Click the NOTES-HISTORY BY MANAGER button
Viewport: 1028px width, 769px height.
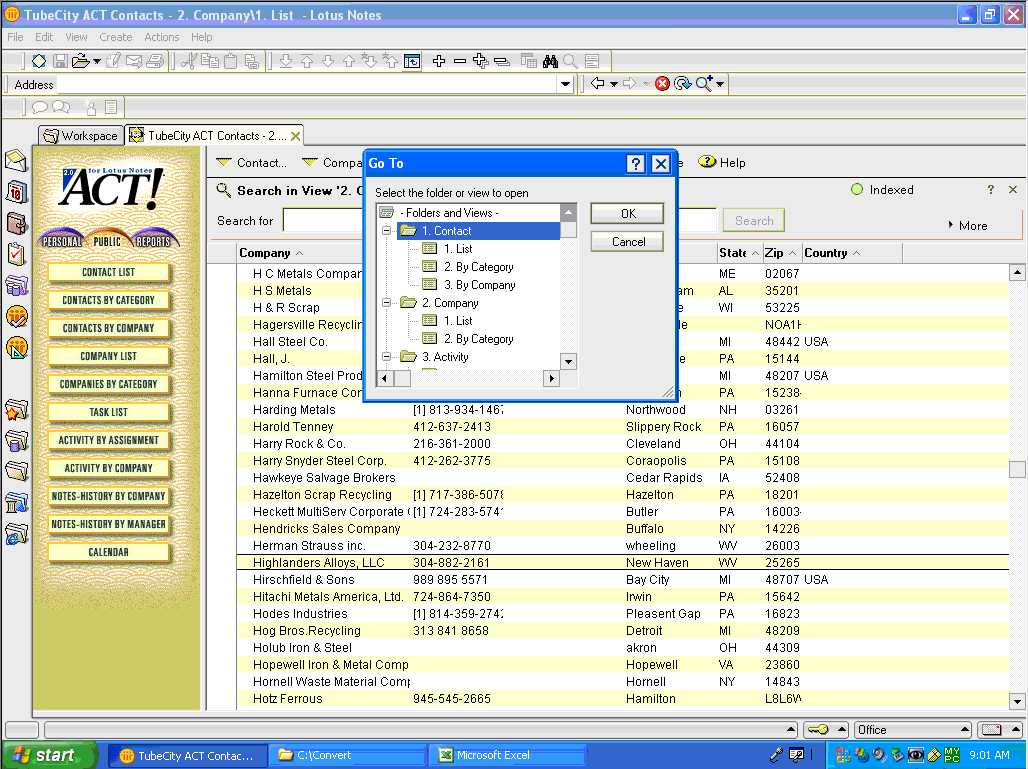click(x=108, y=524)
